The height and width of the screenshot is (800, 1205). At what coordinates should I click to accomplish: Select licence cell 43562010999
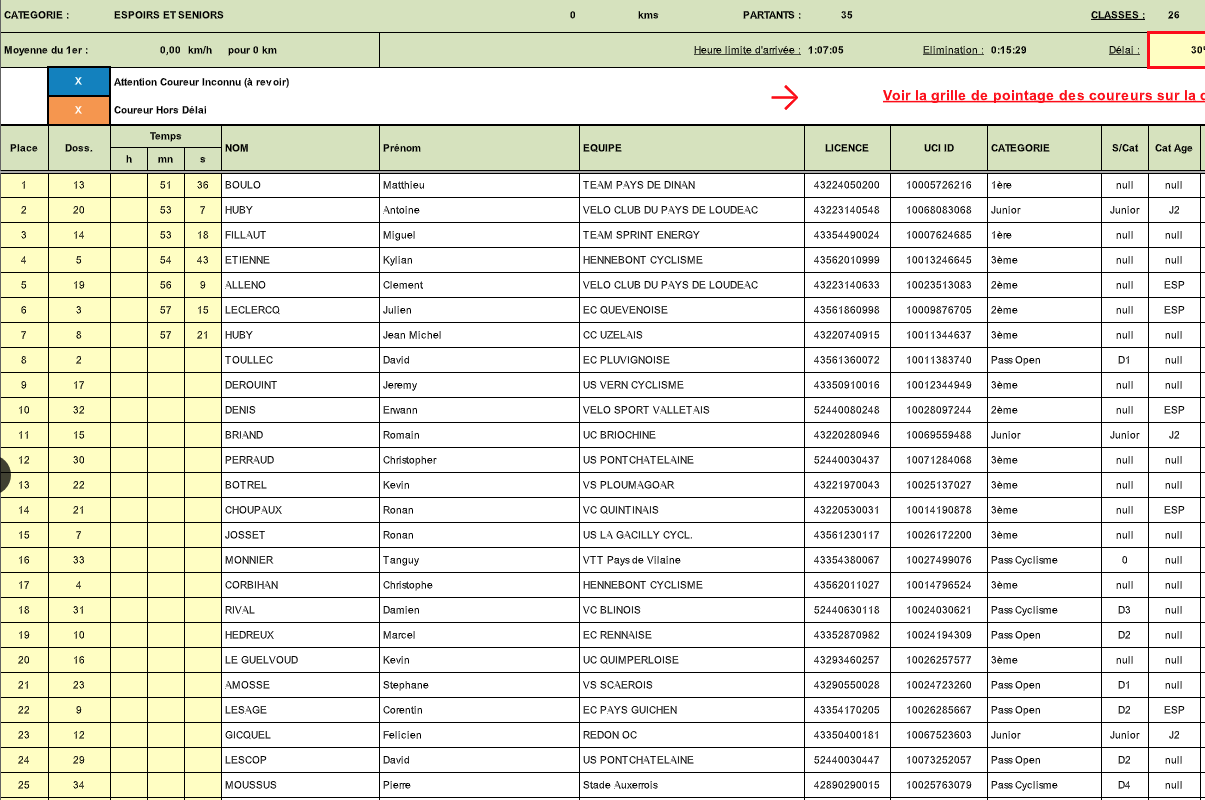(x=847, y=260)
